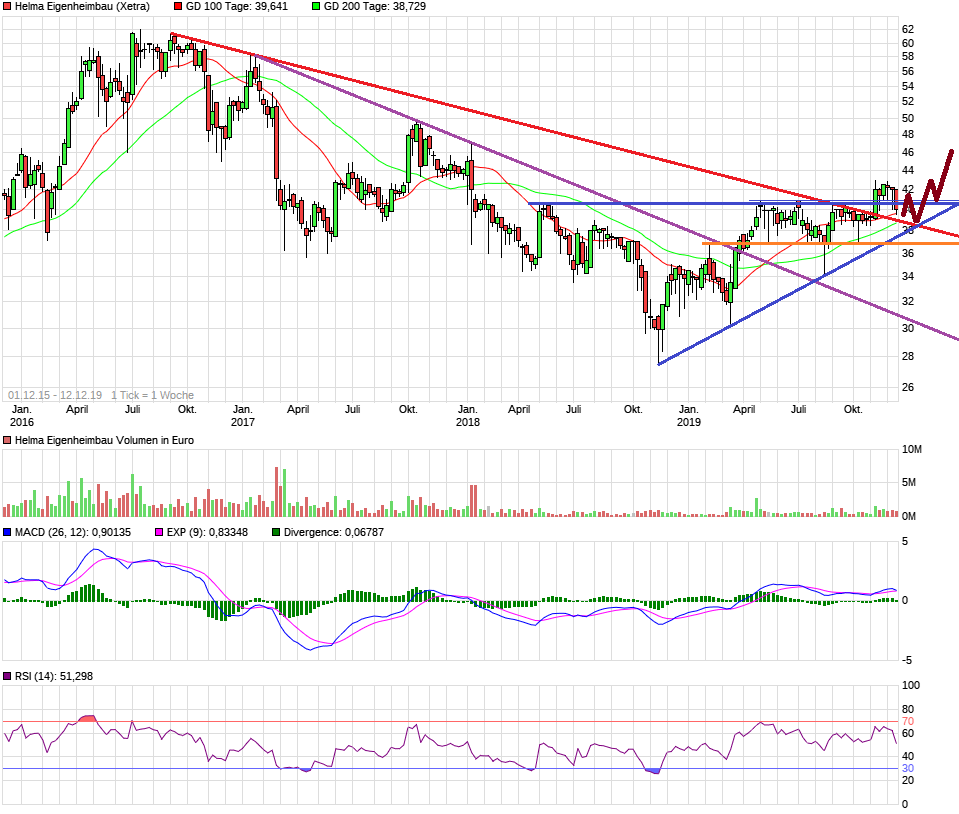Click the 2019 year label on the time axis
The width and height of the screenshot is (959, 814).
689,422
